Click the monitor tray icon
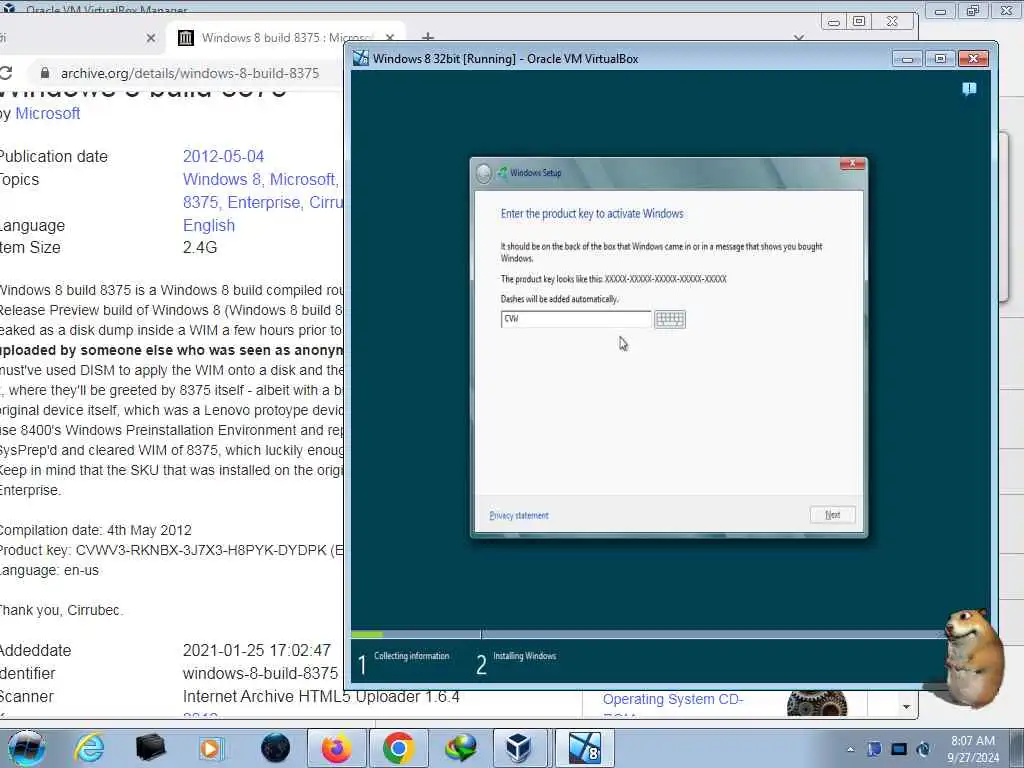Viewport: 1024px width, 768px height. point(899,749)
